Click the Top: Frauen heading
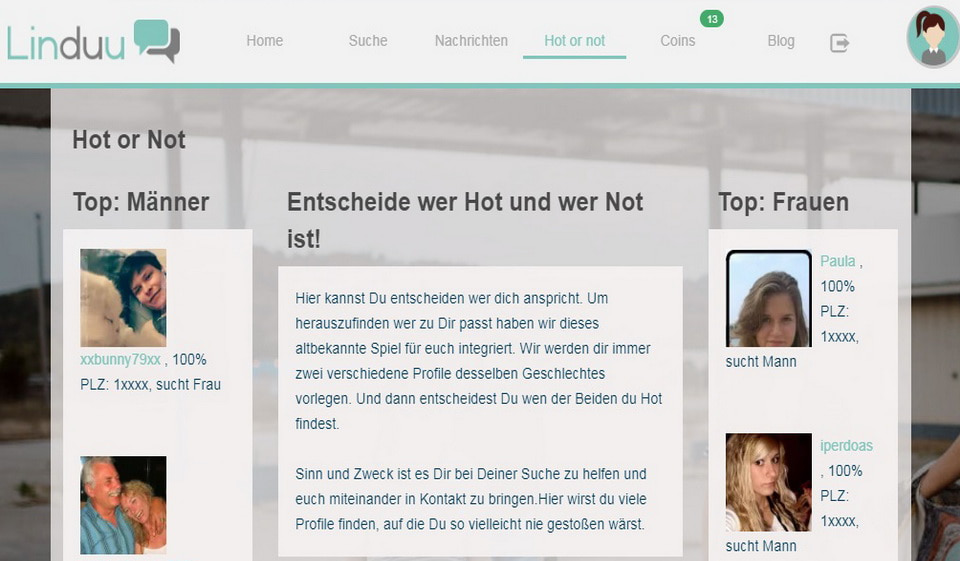960x561 pixels. [x=783, y=202]
